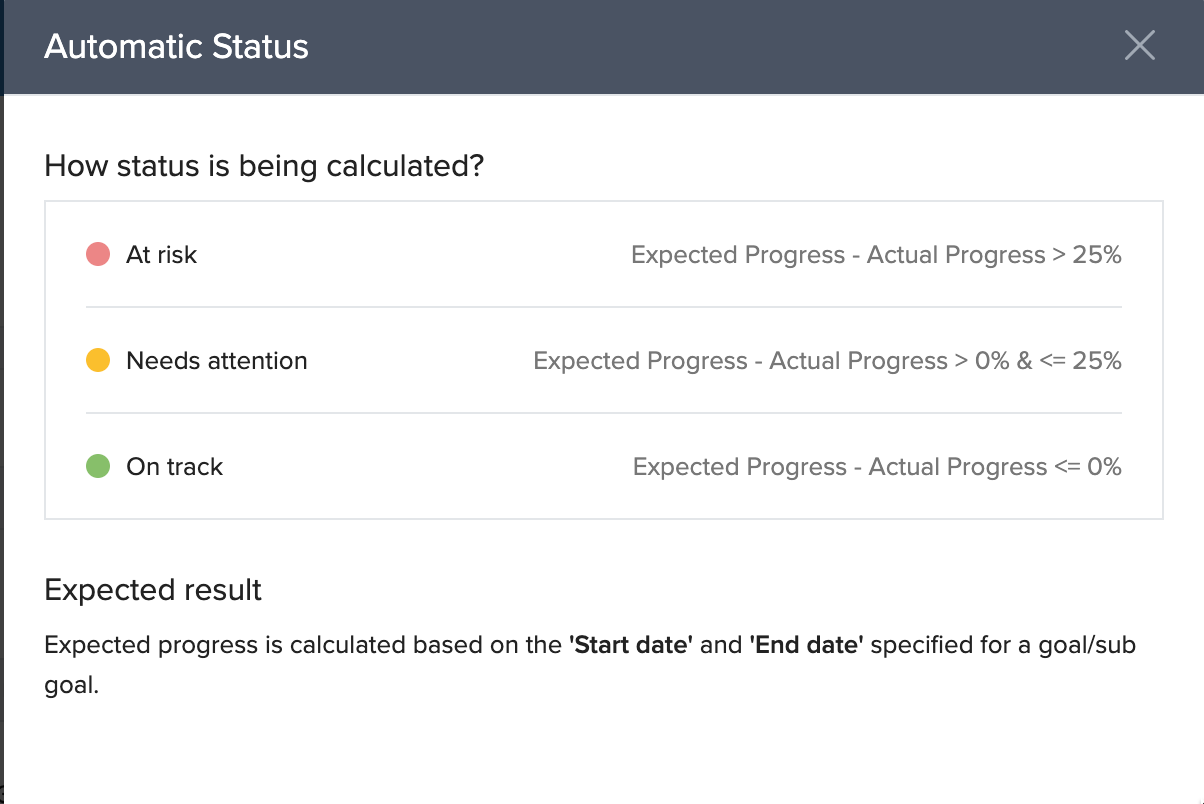Select the 'Expected result' heading
The height and width of the screenshot is (804, 1204).
153,590
